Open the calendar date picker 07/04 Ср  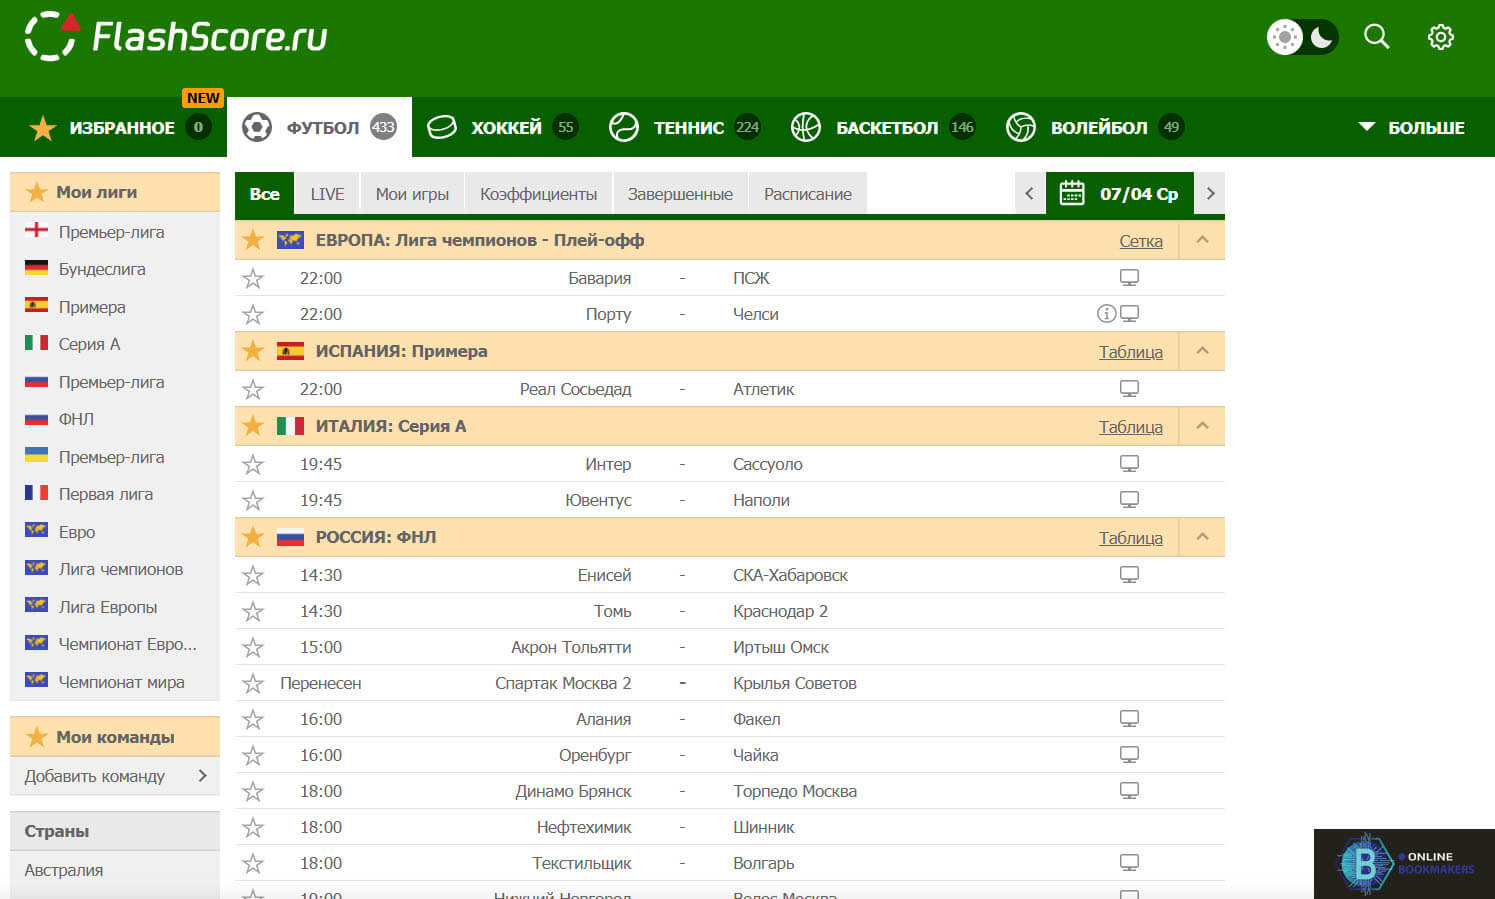click(x=1119, y=193)
